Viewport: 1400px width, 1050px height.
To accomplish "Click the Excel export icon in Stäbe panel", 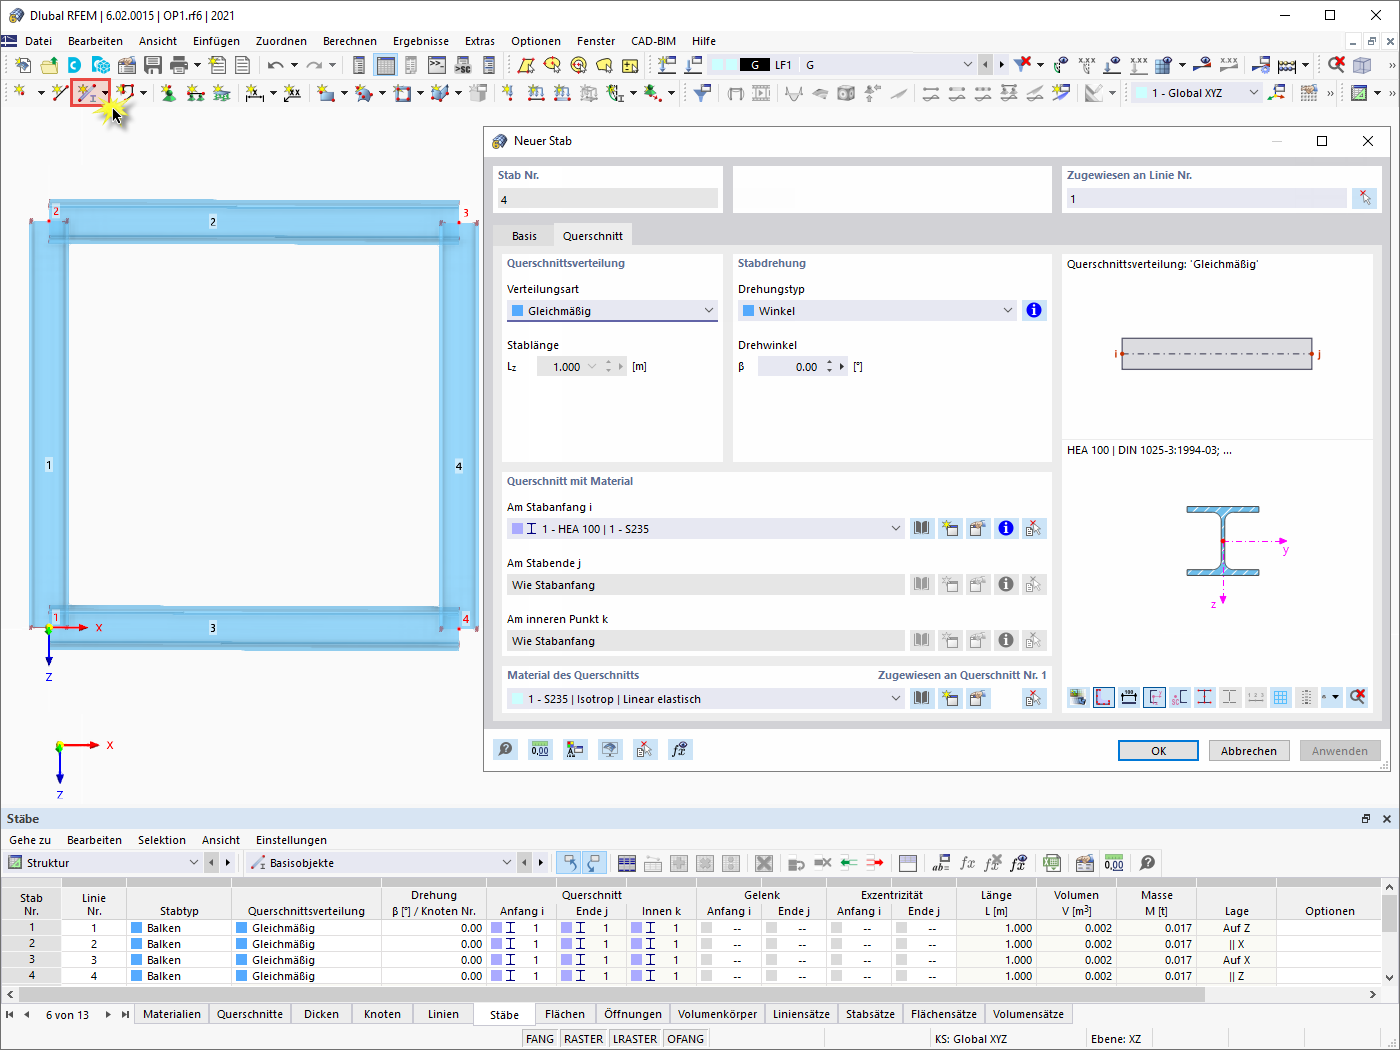I will pos(1052,862).
